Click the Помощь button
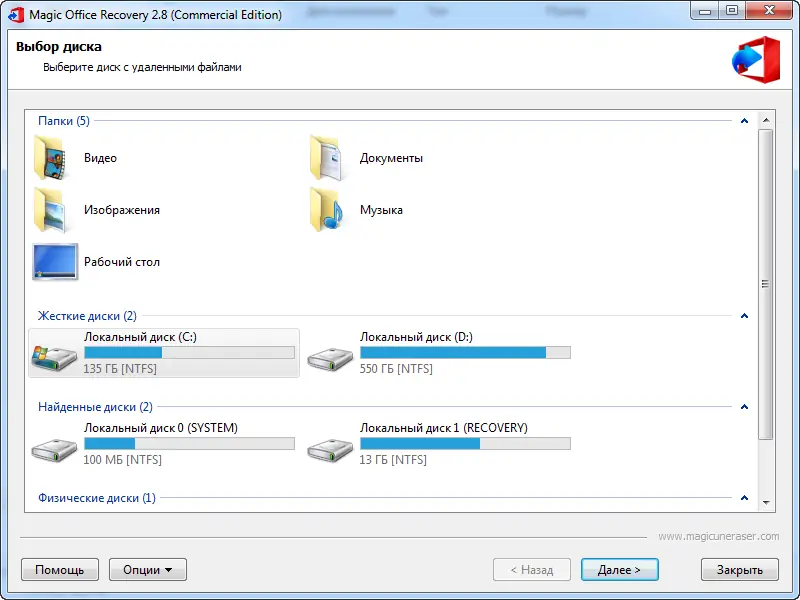800x600 pixels. [60, 569]
